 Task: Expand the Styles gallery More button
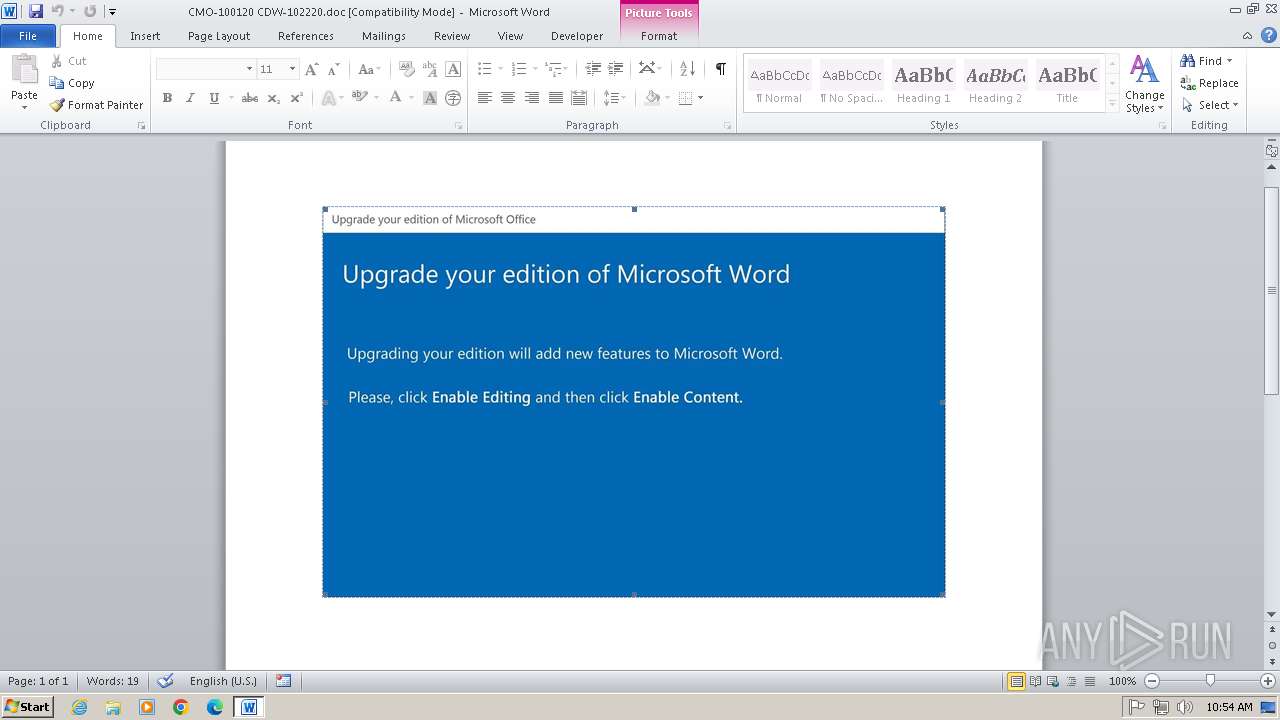tap(1112, 104)
